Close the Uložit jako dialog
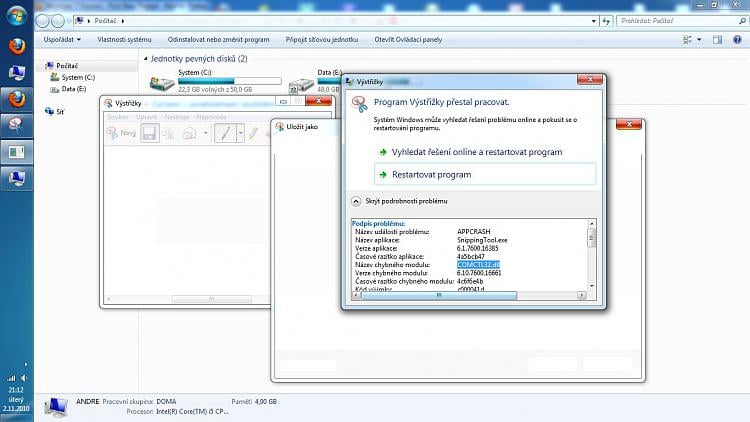Viewport: 750px width, 422px height. pos(629,124)
